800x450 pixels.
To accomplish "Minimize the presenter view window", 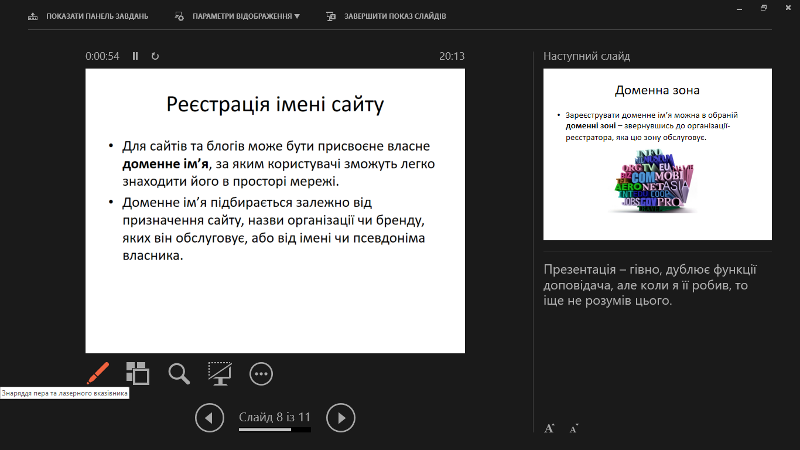I will 739,9.
